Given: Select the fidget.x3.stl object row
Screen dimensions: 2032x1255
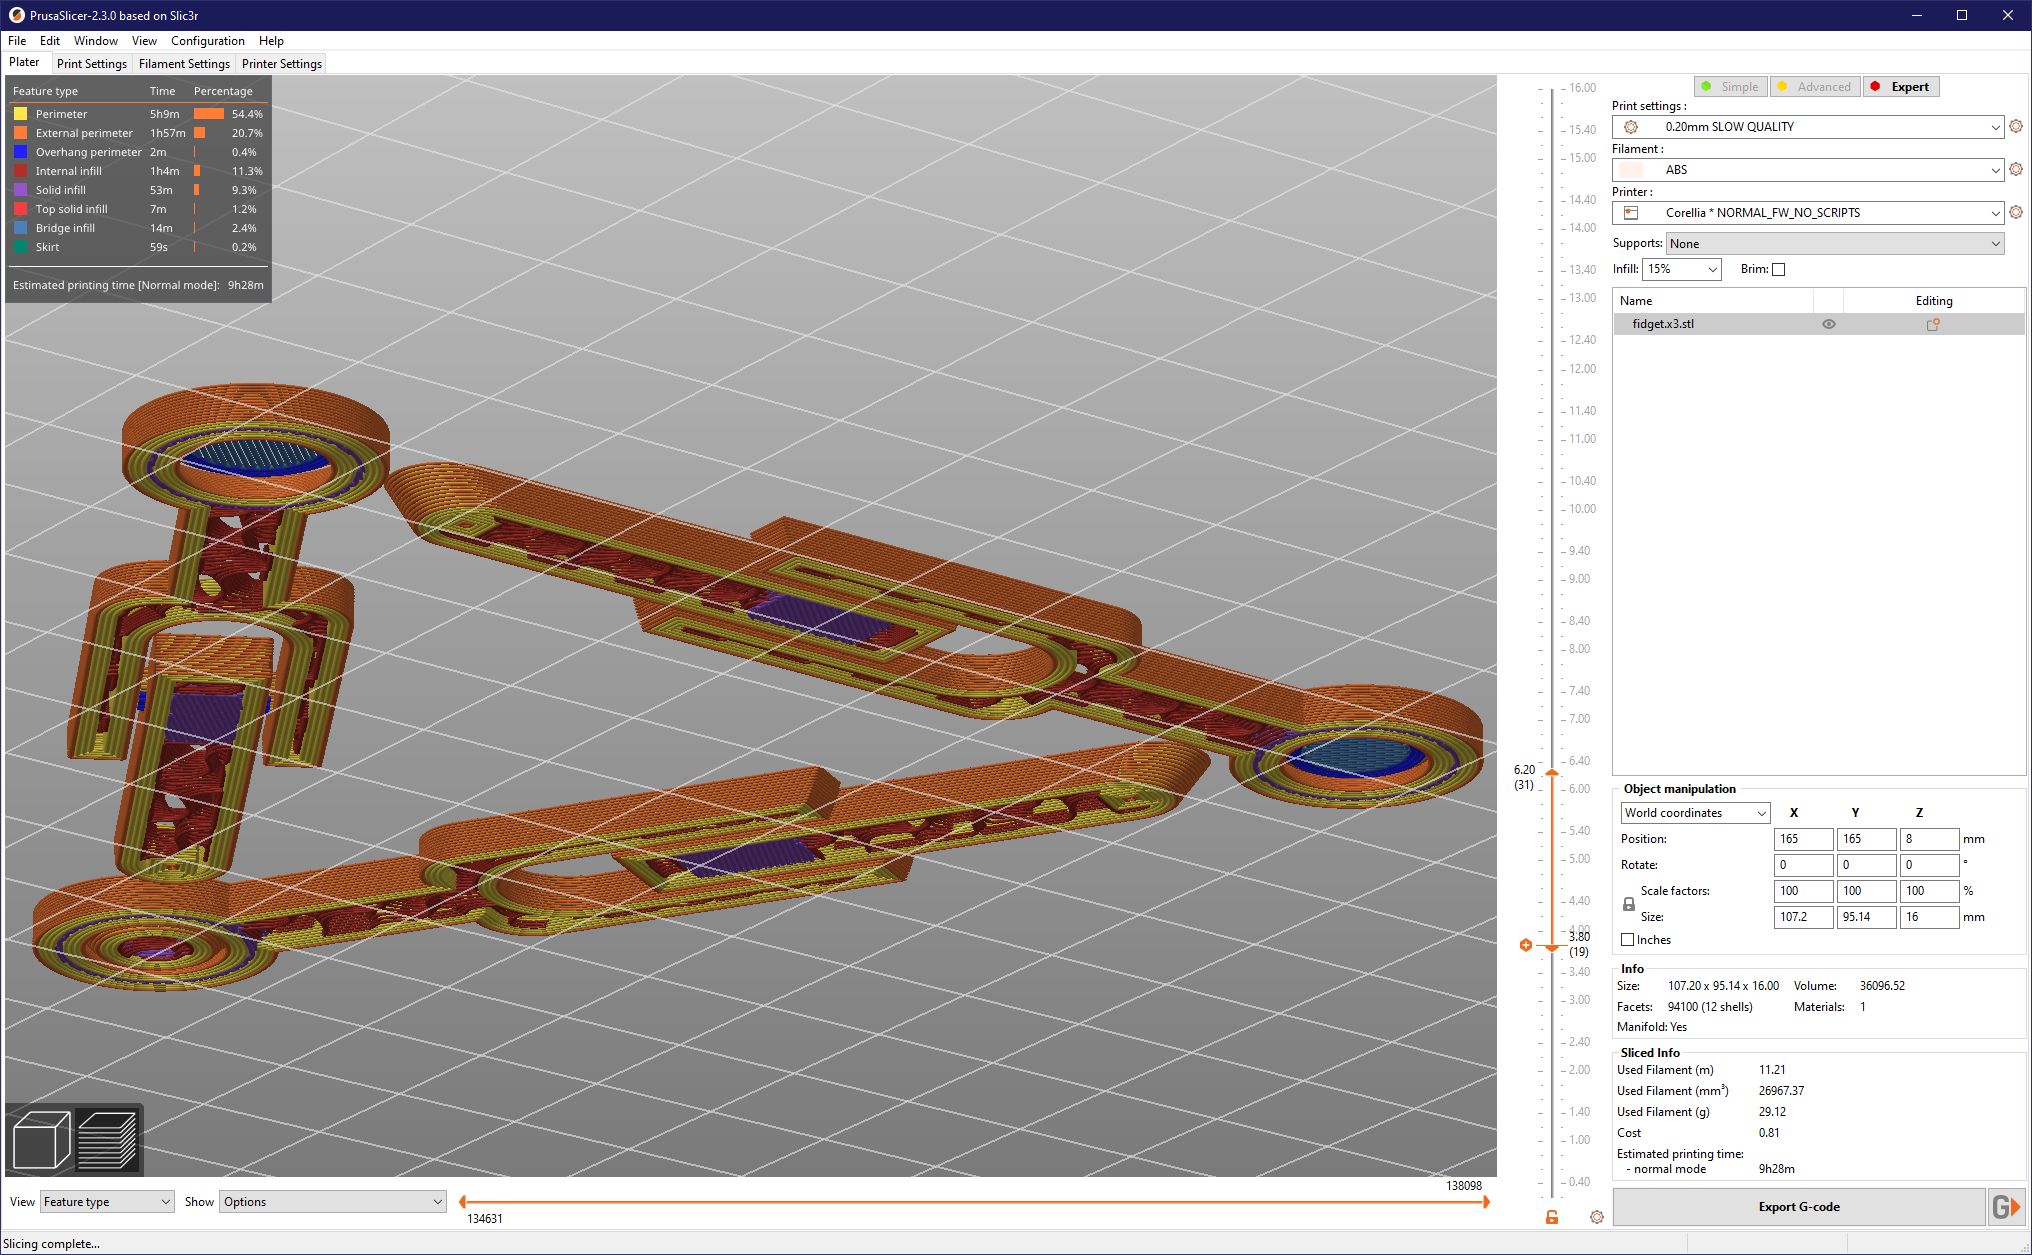Looking at the screenshot, I should (1819, 324).
